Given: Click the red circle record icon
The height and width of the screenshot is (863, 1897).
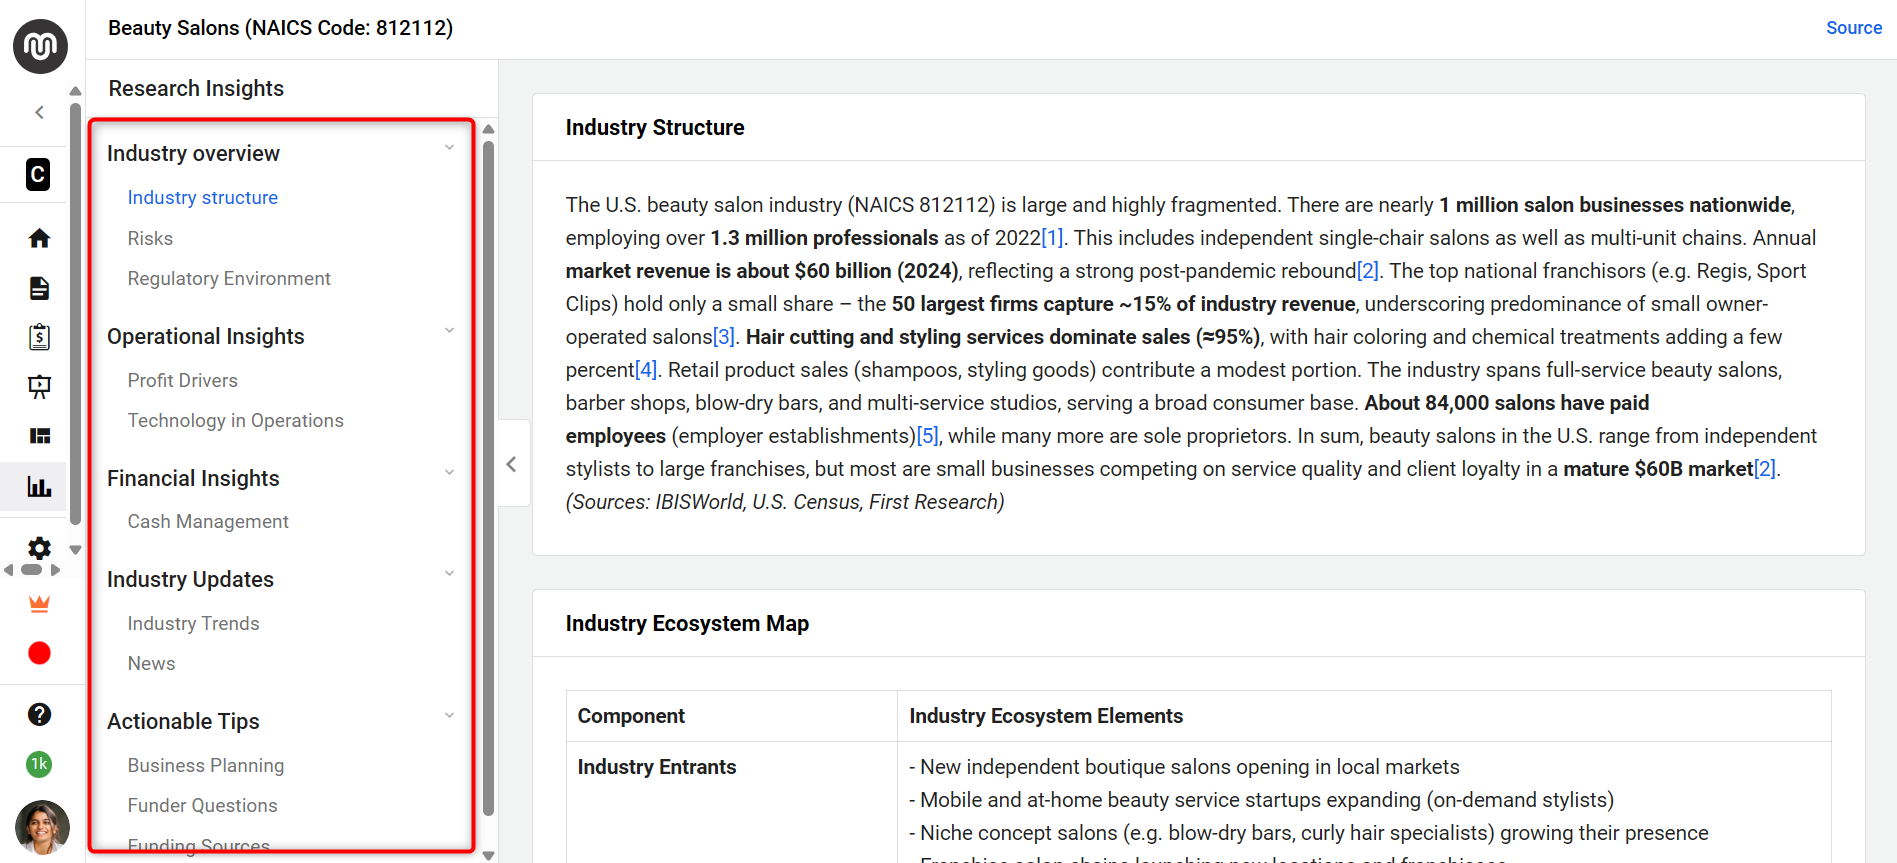Looking at the screenshot, I should click(39, 653).
